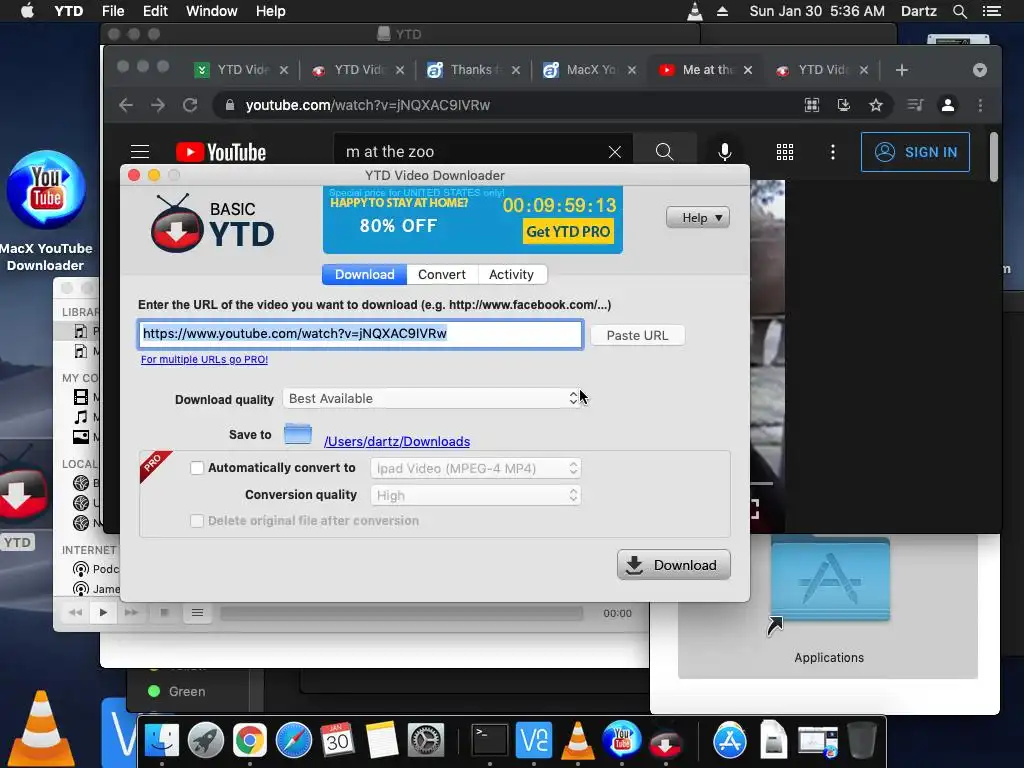The image size is (1024, 768).
Task: Open the YouTube apps grid icon
Action: pos(784,152)
